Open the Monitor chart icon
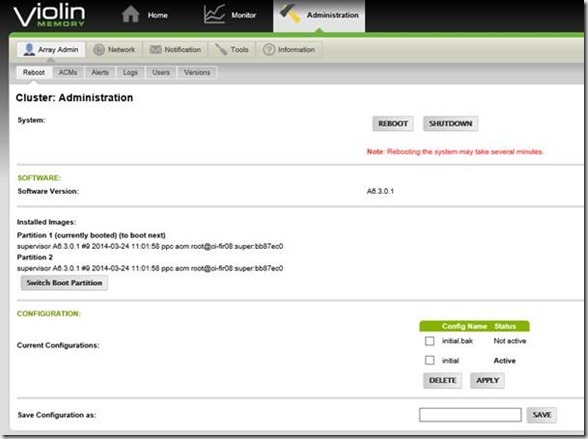Screen dimensions: 588x439 [x=214, y=14]
